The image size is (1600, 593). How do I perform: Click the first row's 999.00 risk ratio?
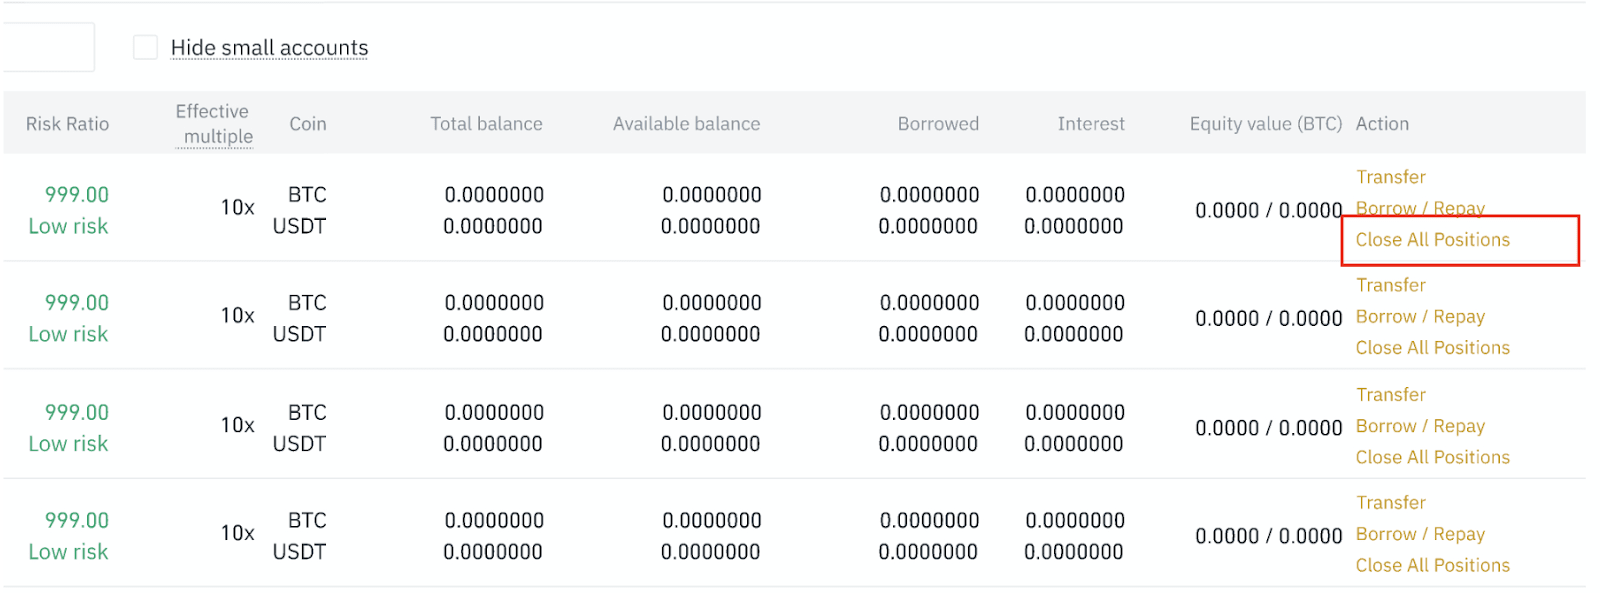[x=77, y=195]
